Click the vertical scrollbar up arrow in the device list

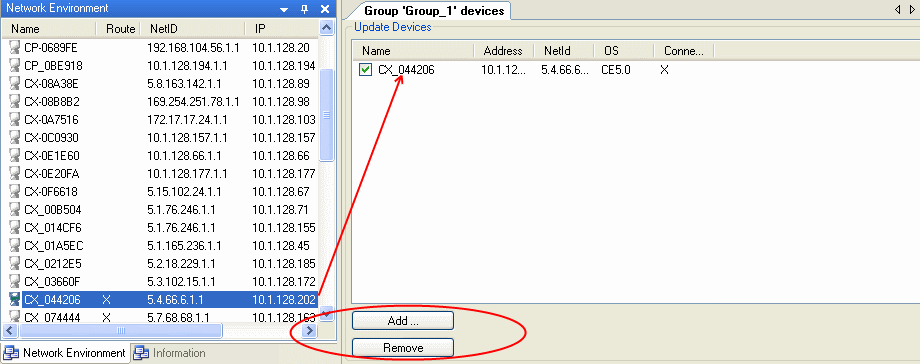[x=326, y=28]
